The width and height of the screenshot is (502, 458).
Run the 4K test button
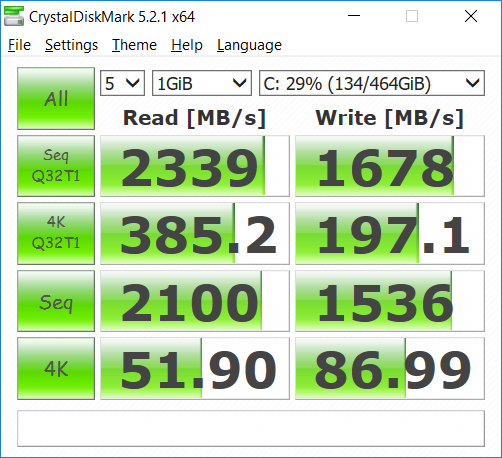coord(56,368)
